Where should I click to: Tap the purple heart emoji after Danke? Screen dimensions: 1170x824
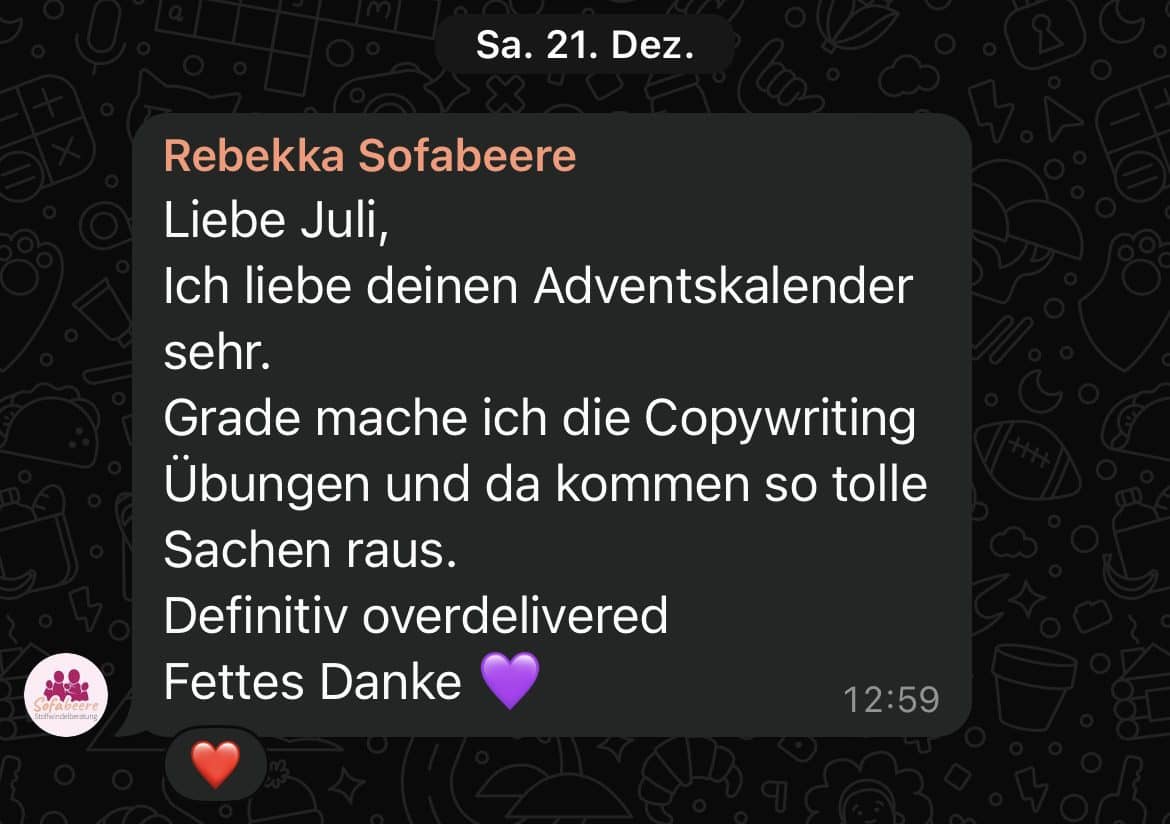(x=510, y=679)
